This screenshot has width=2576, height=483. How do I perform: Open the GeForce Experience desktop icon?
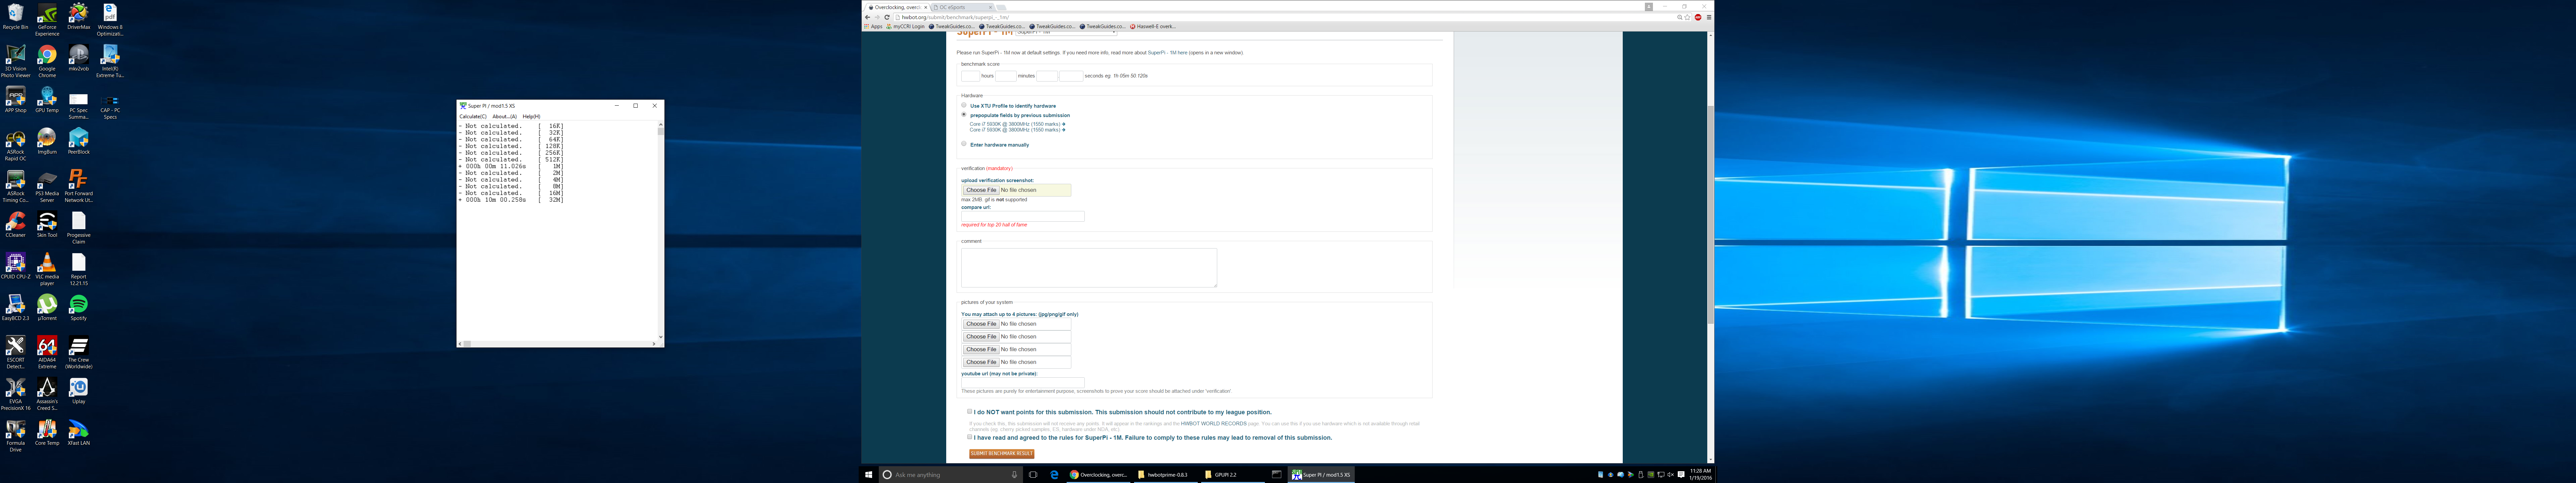47,20
